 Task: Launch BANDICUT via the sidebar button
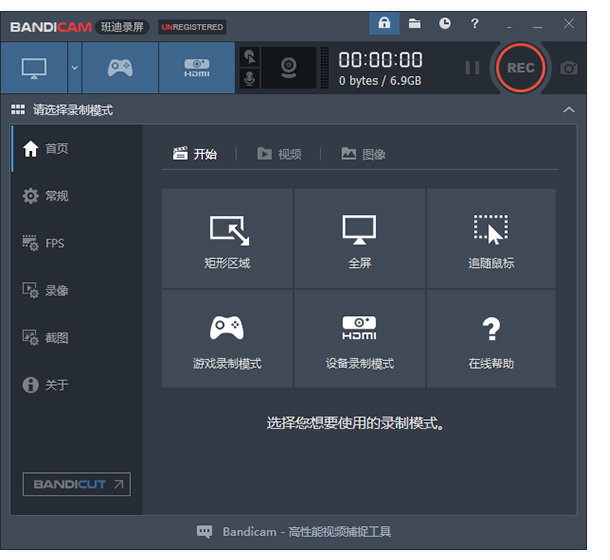click(77, 484)
